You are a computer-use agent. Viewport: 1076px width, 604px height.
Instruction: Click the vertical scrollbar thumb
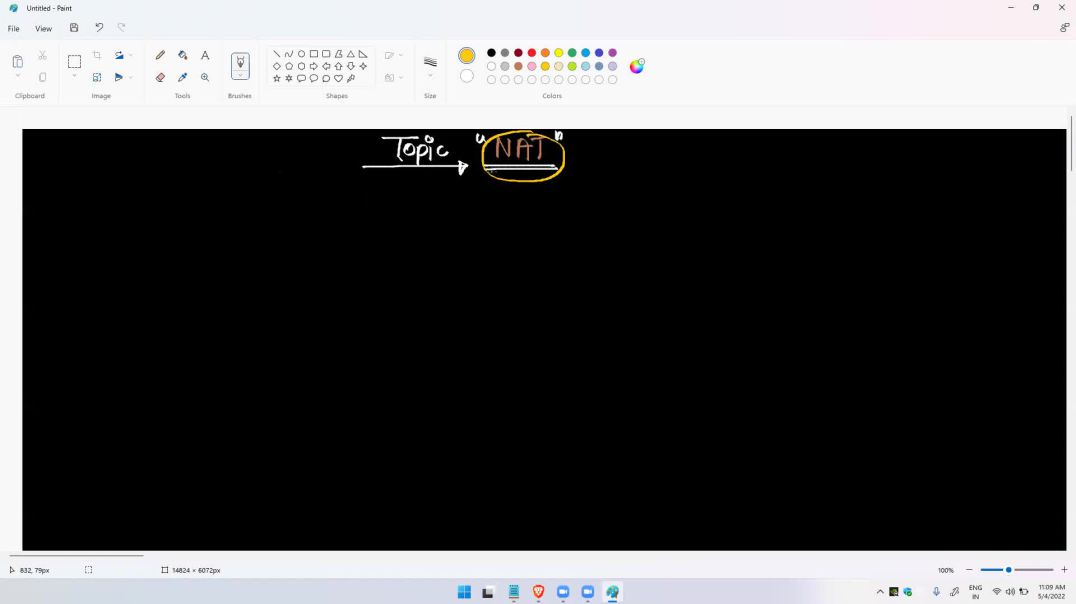click(x=1071, y=144)
